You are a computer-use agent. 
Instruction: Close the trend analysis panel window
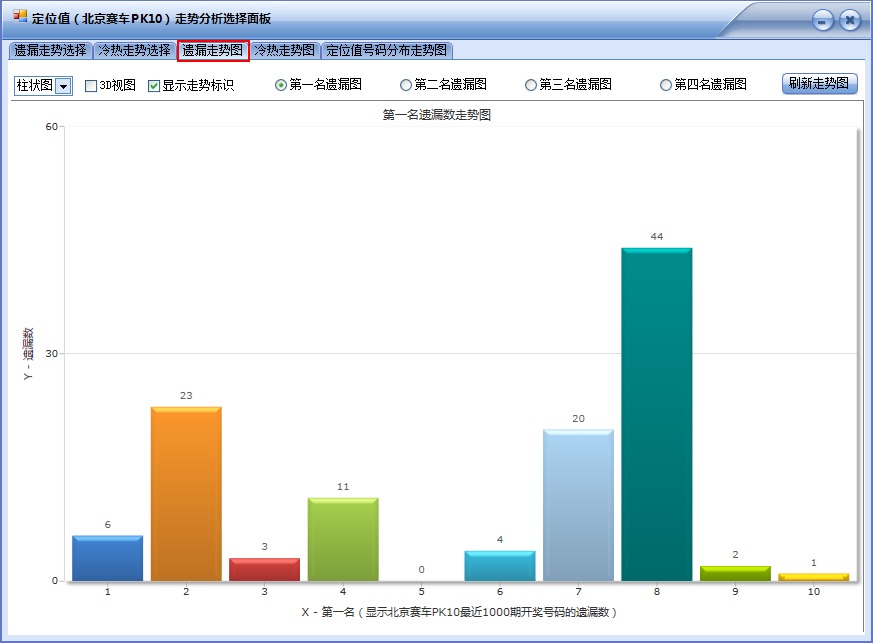click(849, 20)
